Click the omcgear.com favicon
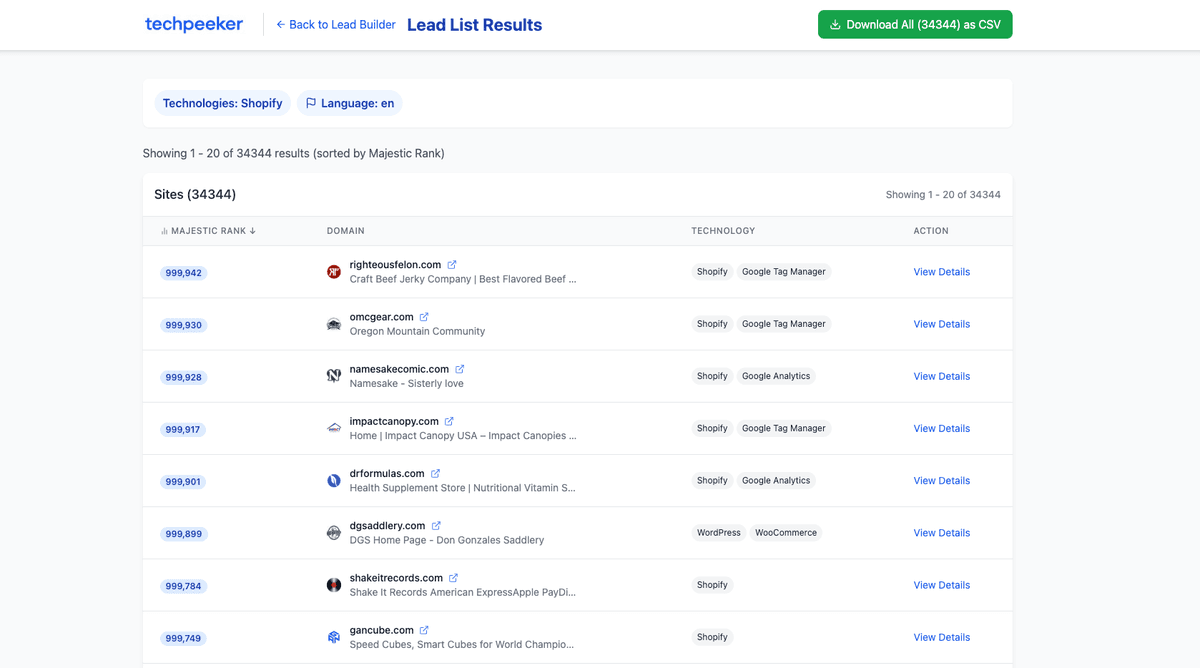This screenshot has height=668, width=1200. [x=333, y=323]
